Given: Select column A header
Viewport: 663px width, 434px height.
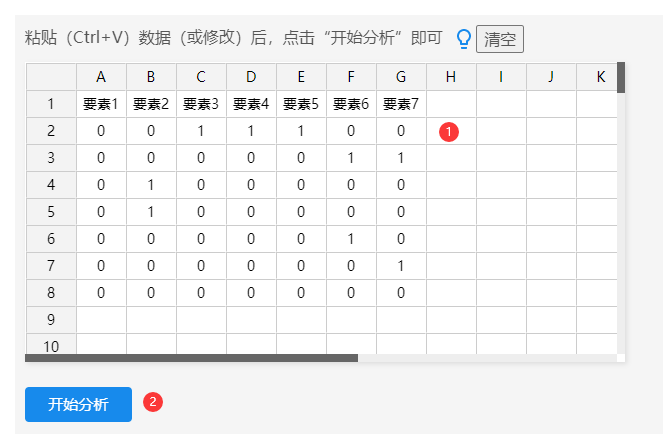Looking at the screenshot, I should coord(101,77).
